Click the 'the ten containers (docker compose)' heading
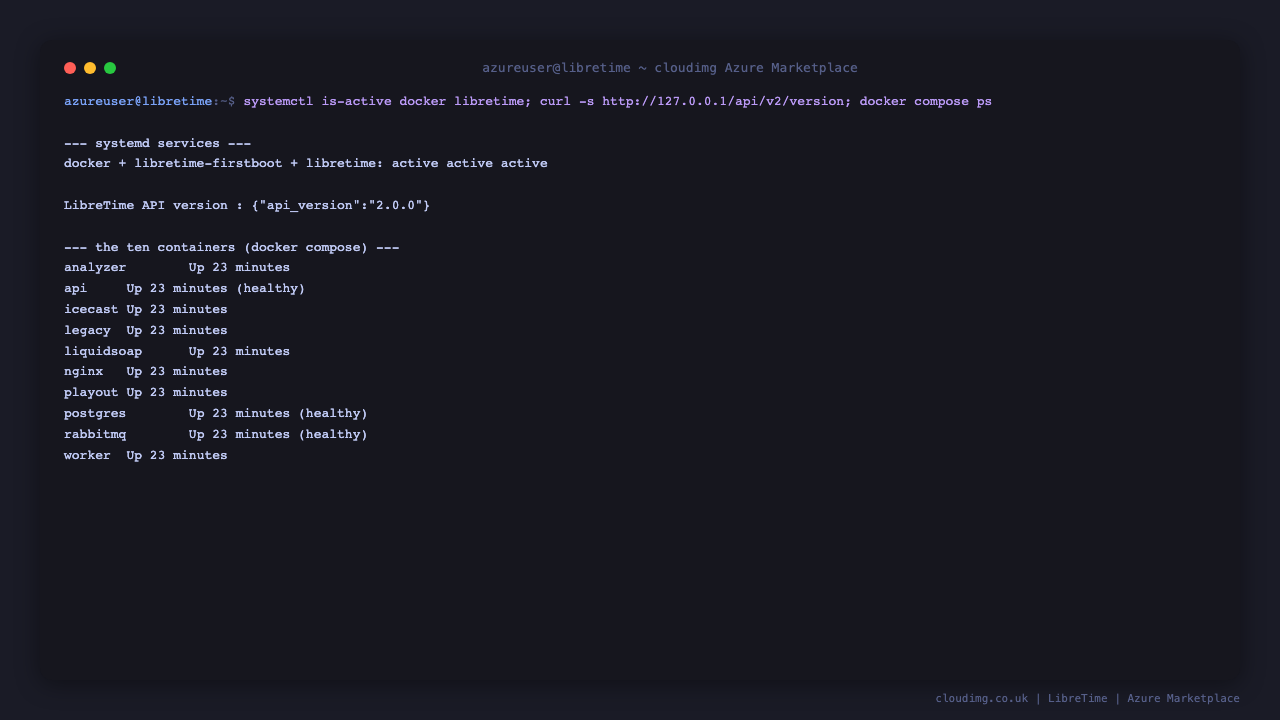Viewport: 1280px width, 720px height. point(232,247)
